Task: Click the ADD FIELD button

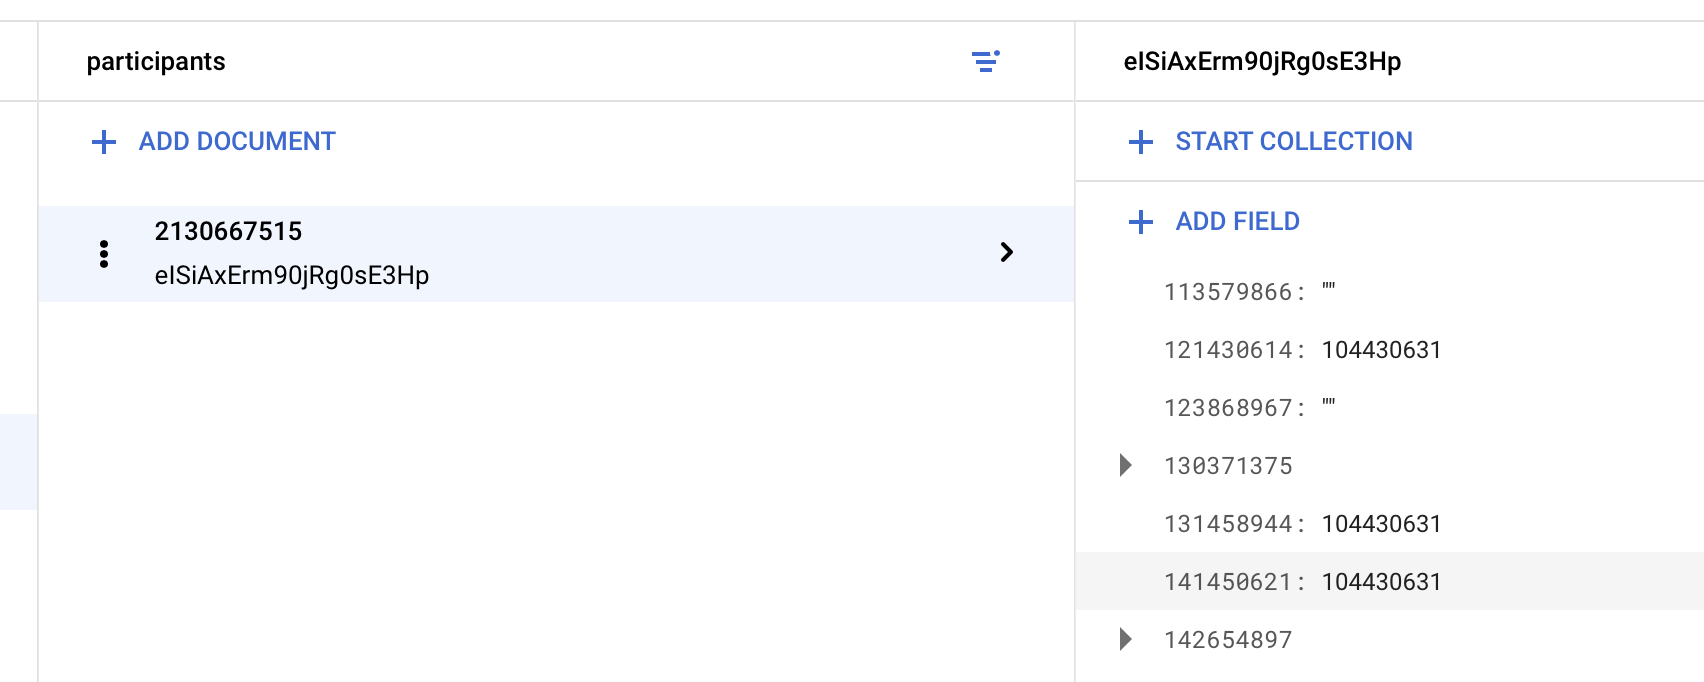Action: (x=1215, y=222)
